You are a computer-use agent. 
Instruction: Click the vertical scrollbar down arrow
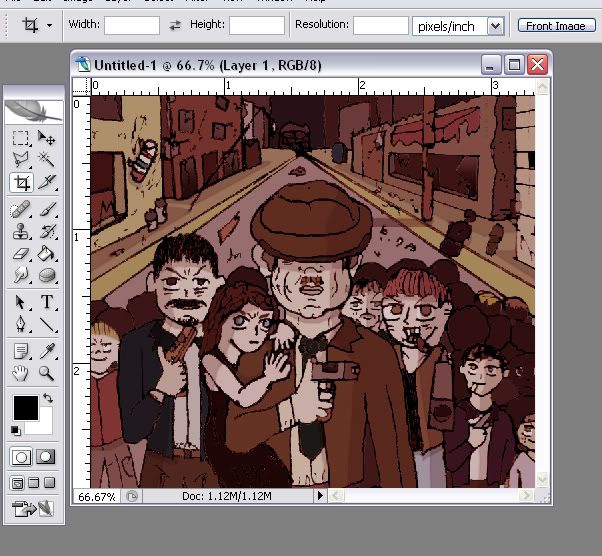[542, 479]
